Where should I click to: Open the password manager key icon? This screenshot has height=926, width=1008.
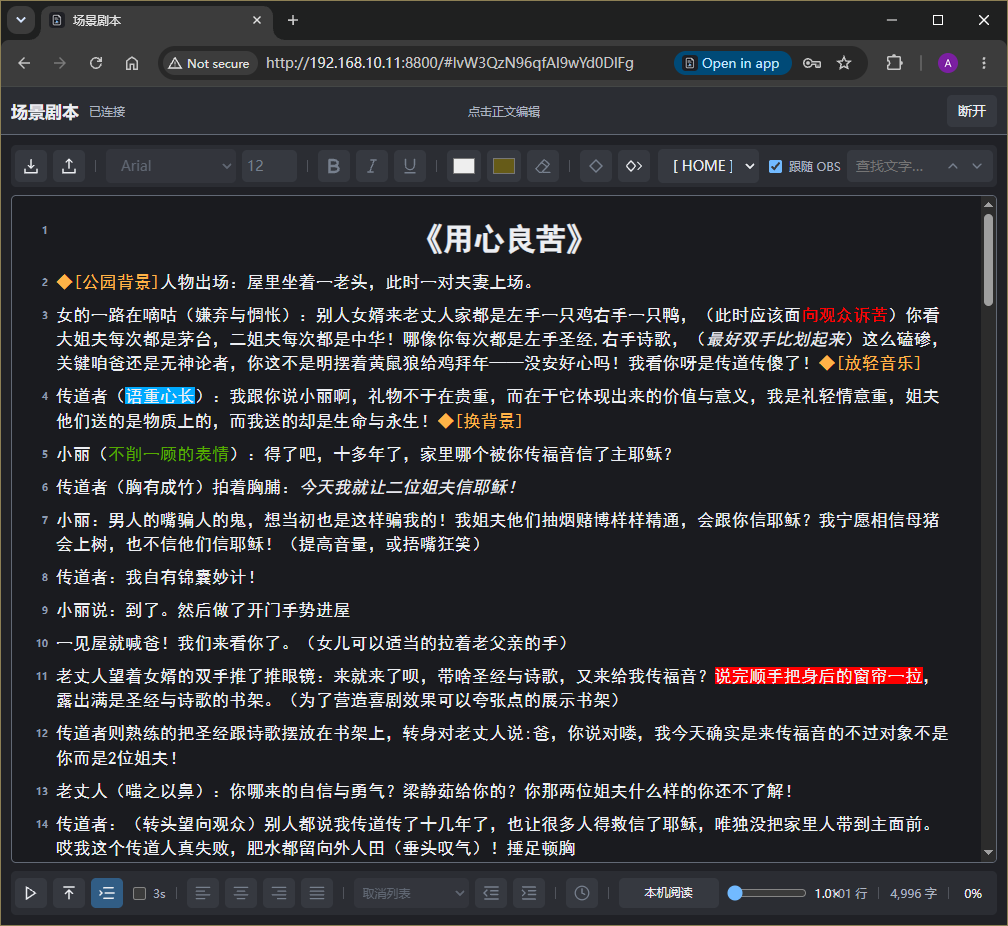click(x=812, y=63)
